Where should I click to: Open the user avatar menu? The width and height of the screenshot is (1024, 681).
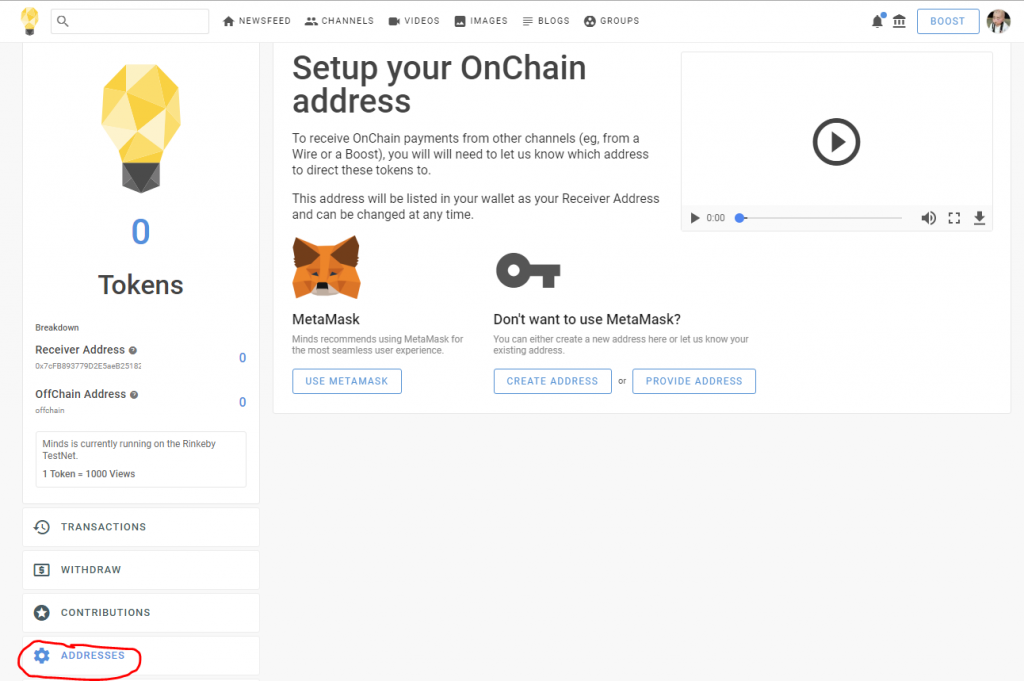999,22
